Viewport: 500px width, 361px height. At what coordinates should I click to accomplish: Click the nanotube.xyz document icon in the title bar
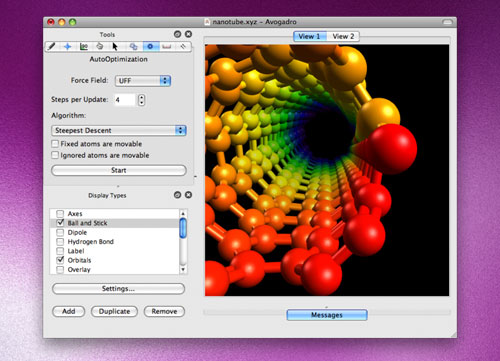point(207,22)
